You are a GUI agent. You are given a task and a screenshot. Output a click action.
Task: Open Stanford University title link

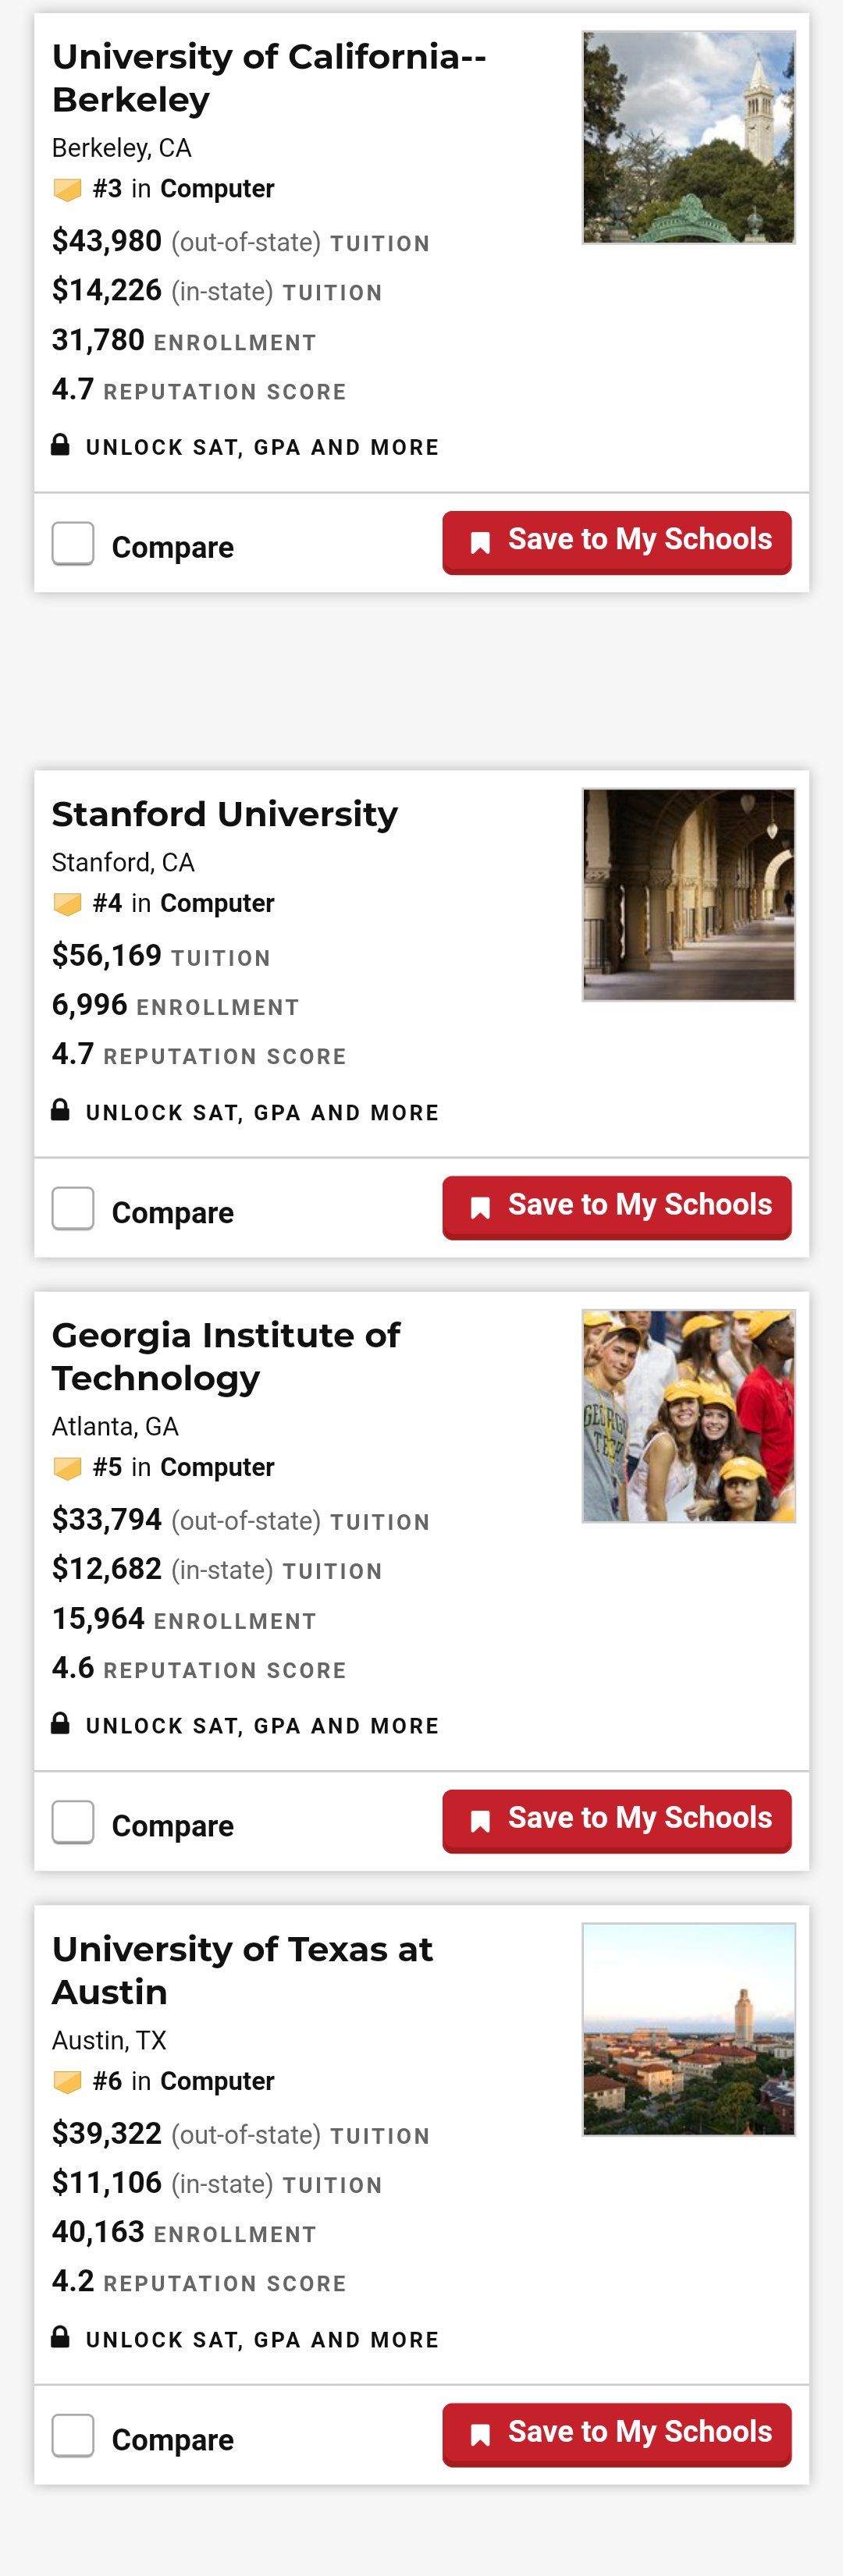225,814
